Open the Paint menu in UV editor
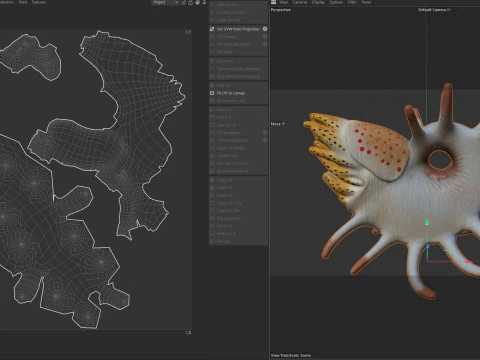This screenshot has width=480, height=360. click(23, 2)
